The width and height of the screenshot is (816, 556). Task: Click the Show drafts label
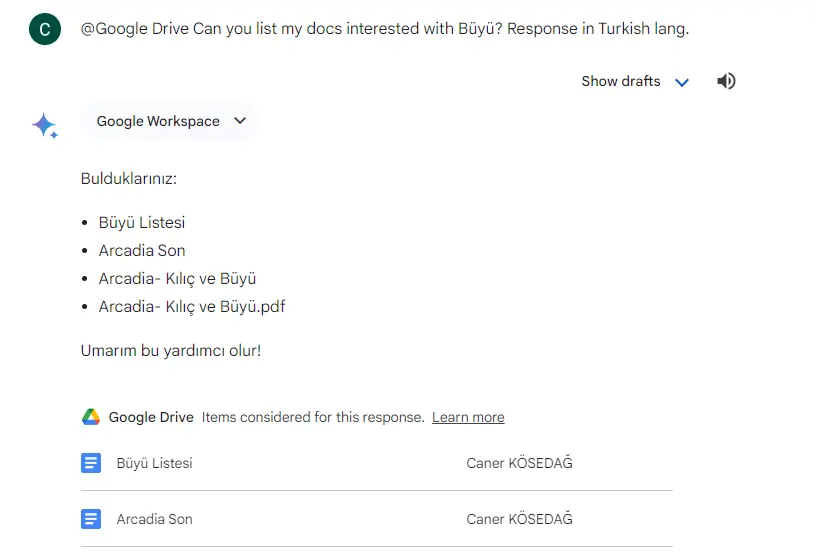click(621, 81)
